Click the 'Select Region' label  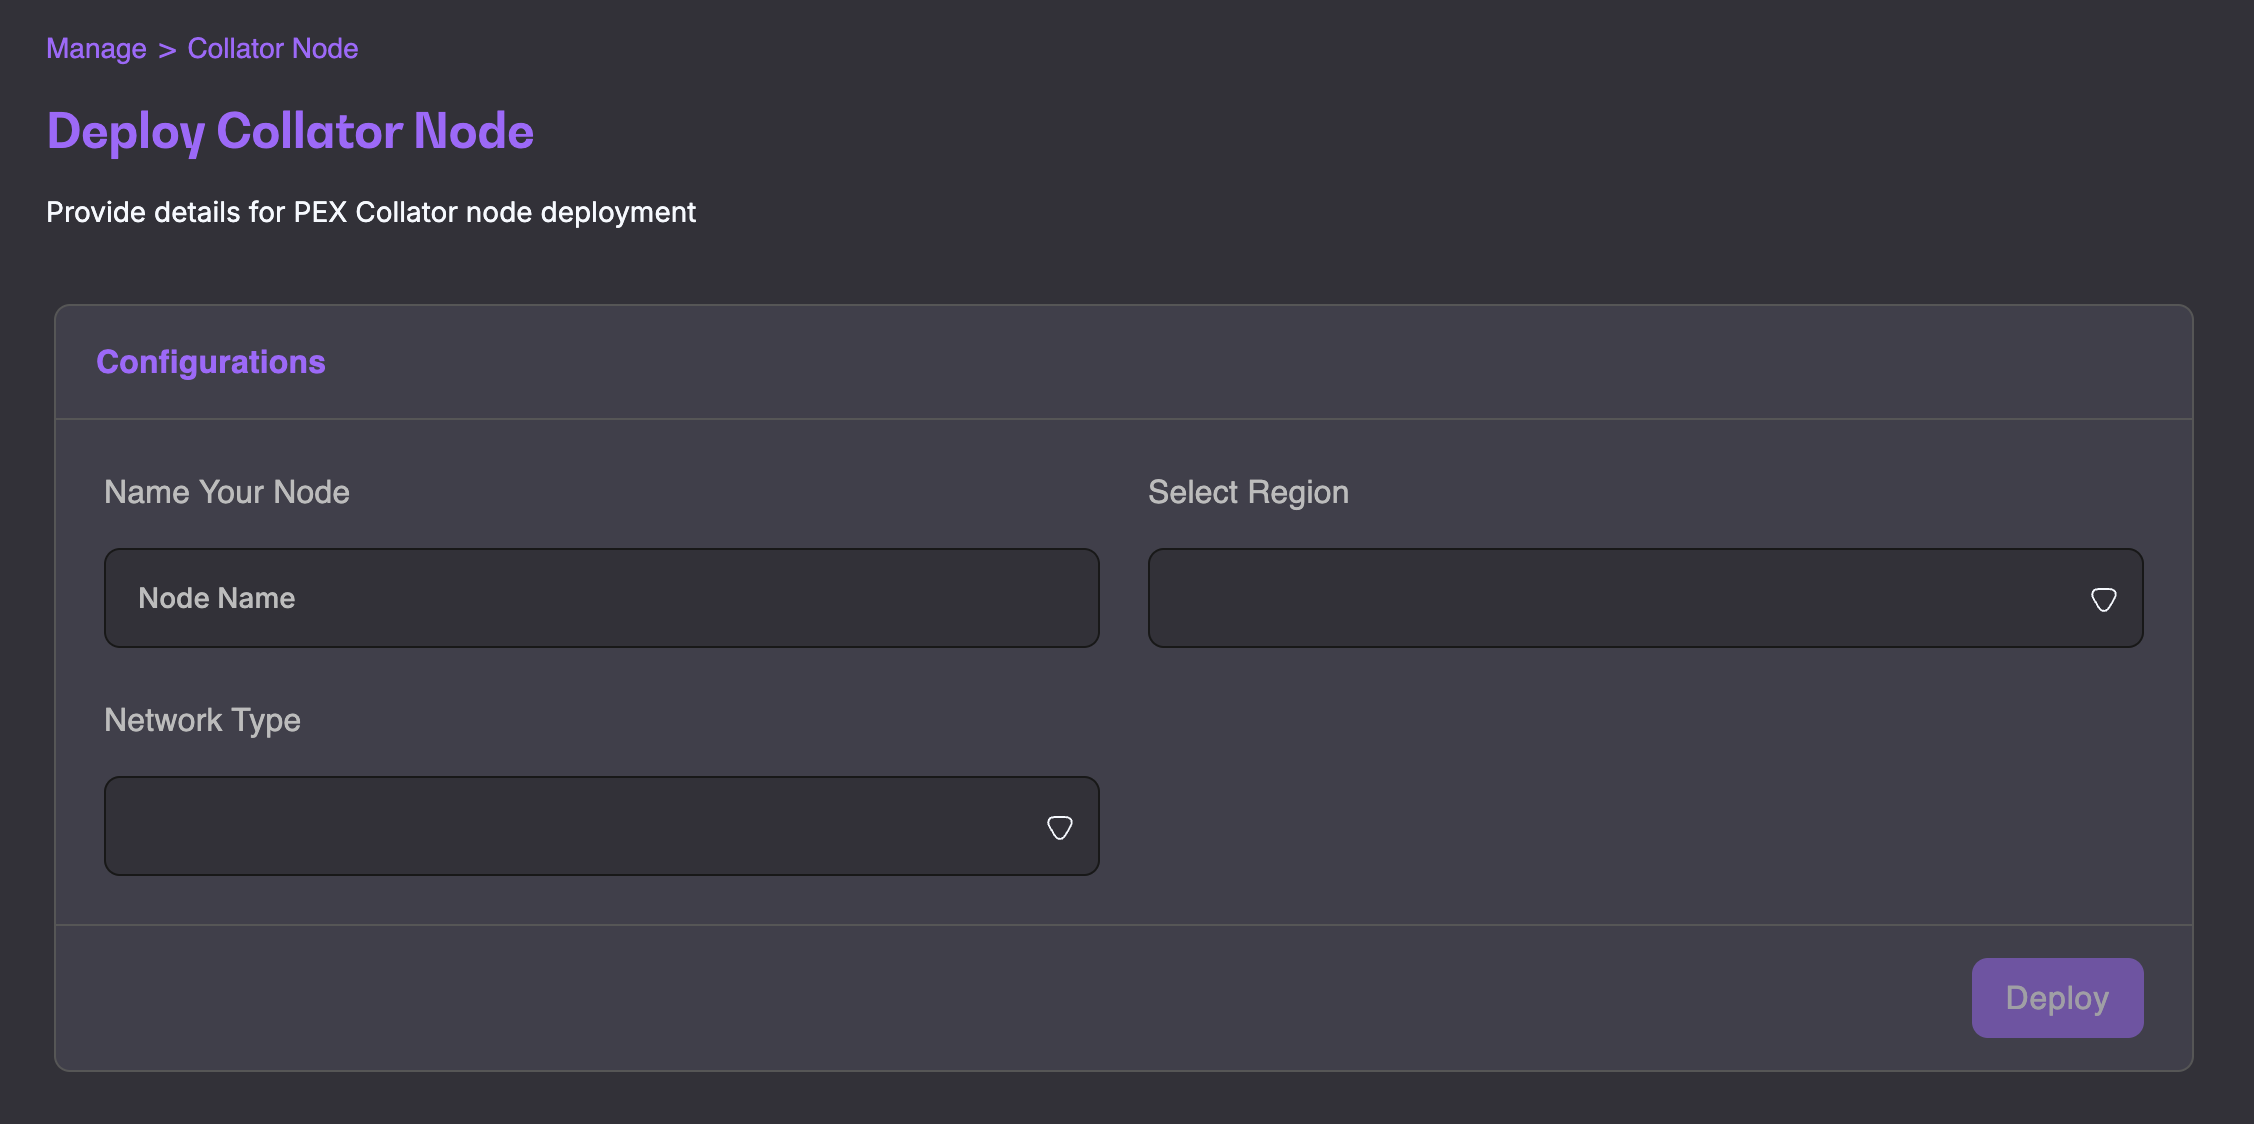1248,492
